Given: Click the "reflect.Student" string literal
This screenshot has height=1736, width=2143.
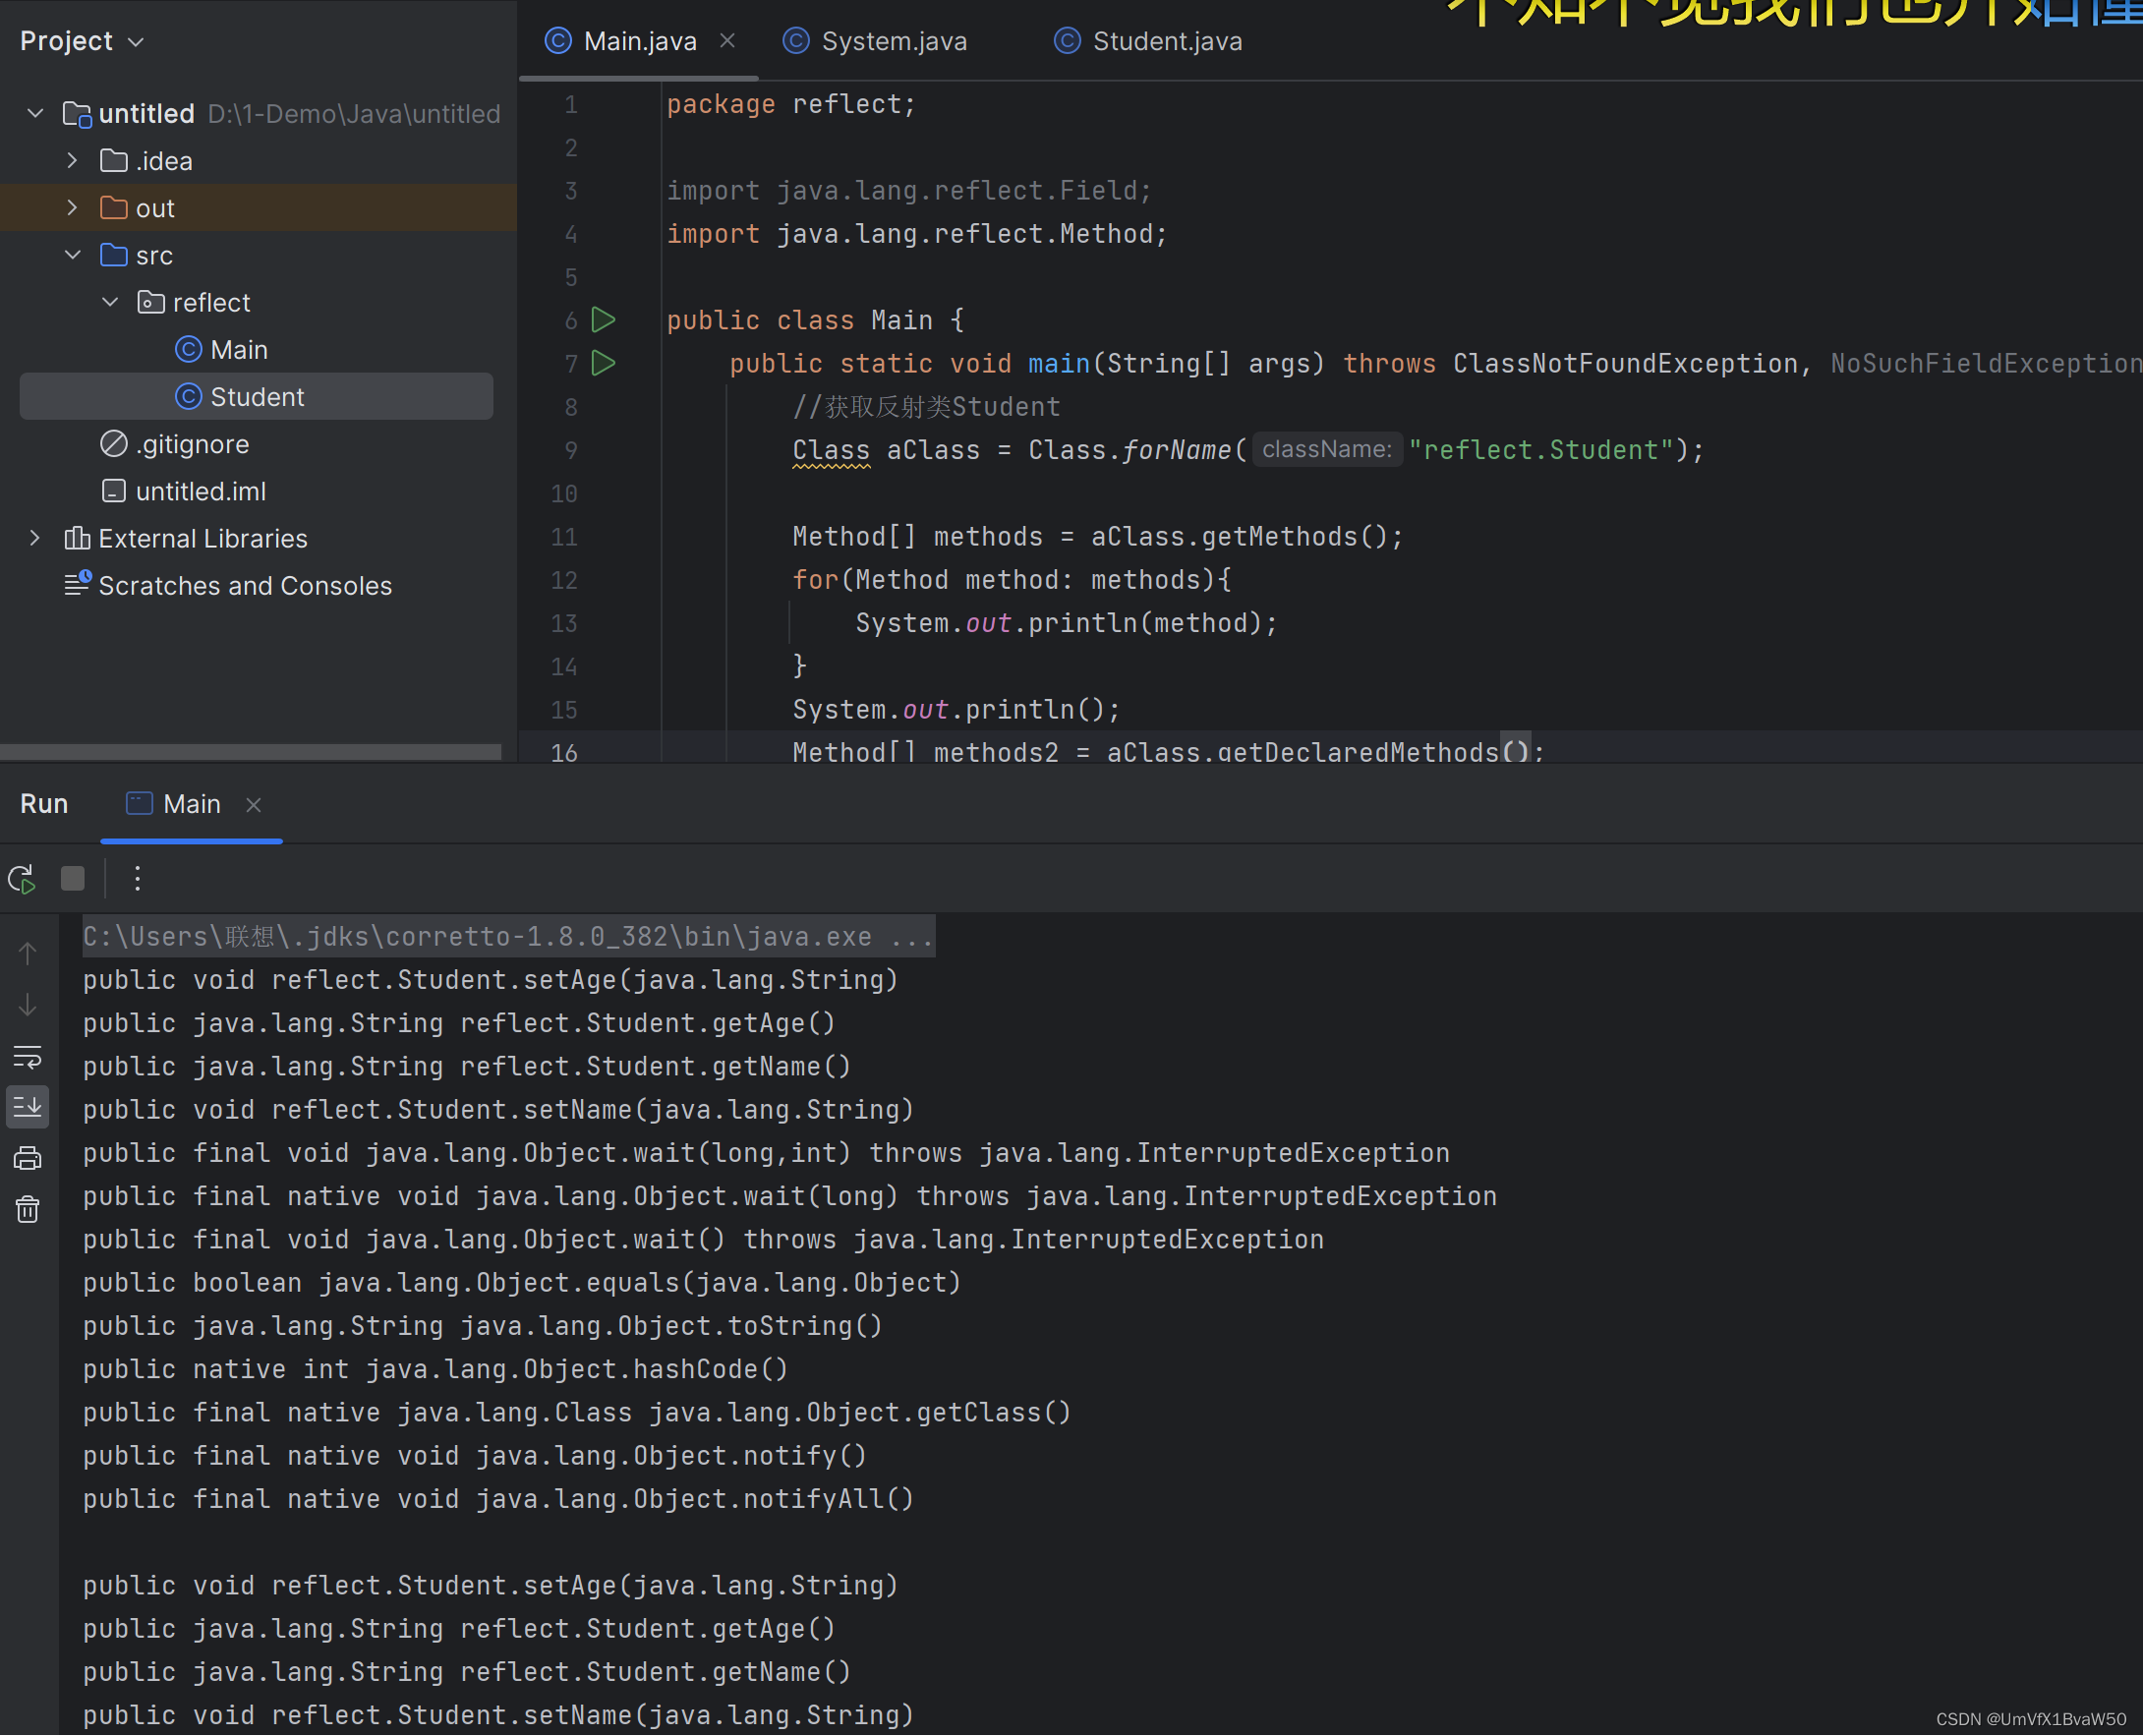Looking at the screenshot, I should pyautogui.click(x=1540, y=450).
